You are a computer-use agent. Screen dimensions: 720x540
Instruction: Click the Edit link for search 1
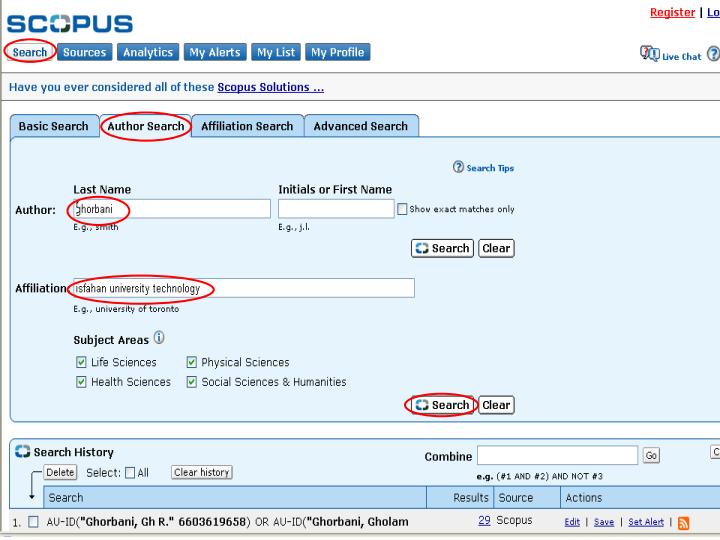(572, 522)
